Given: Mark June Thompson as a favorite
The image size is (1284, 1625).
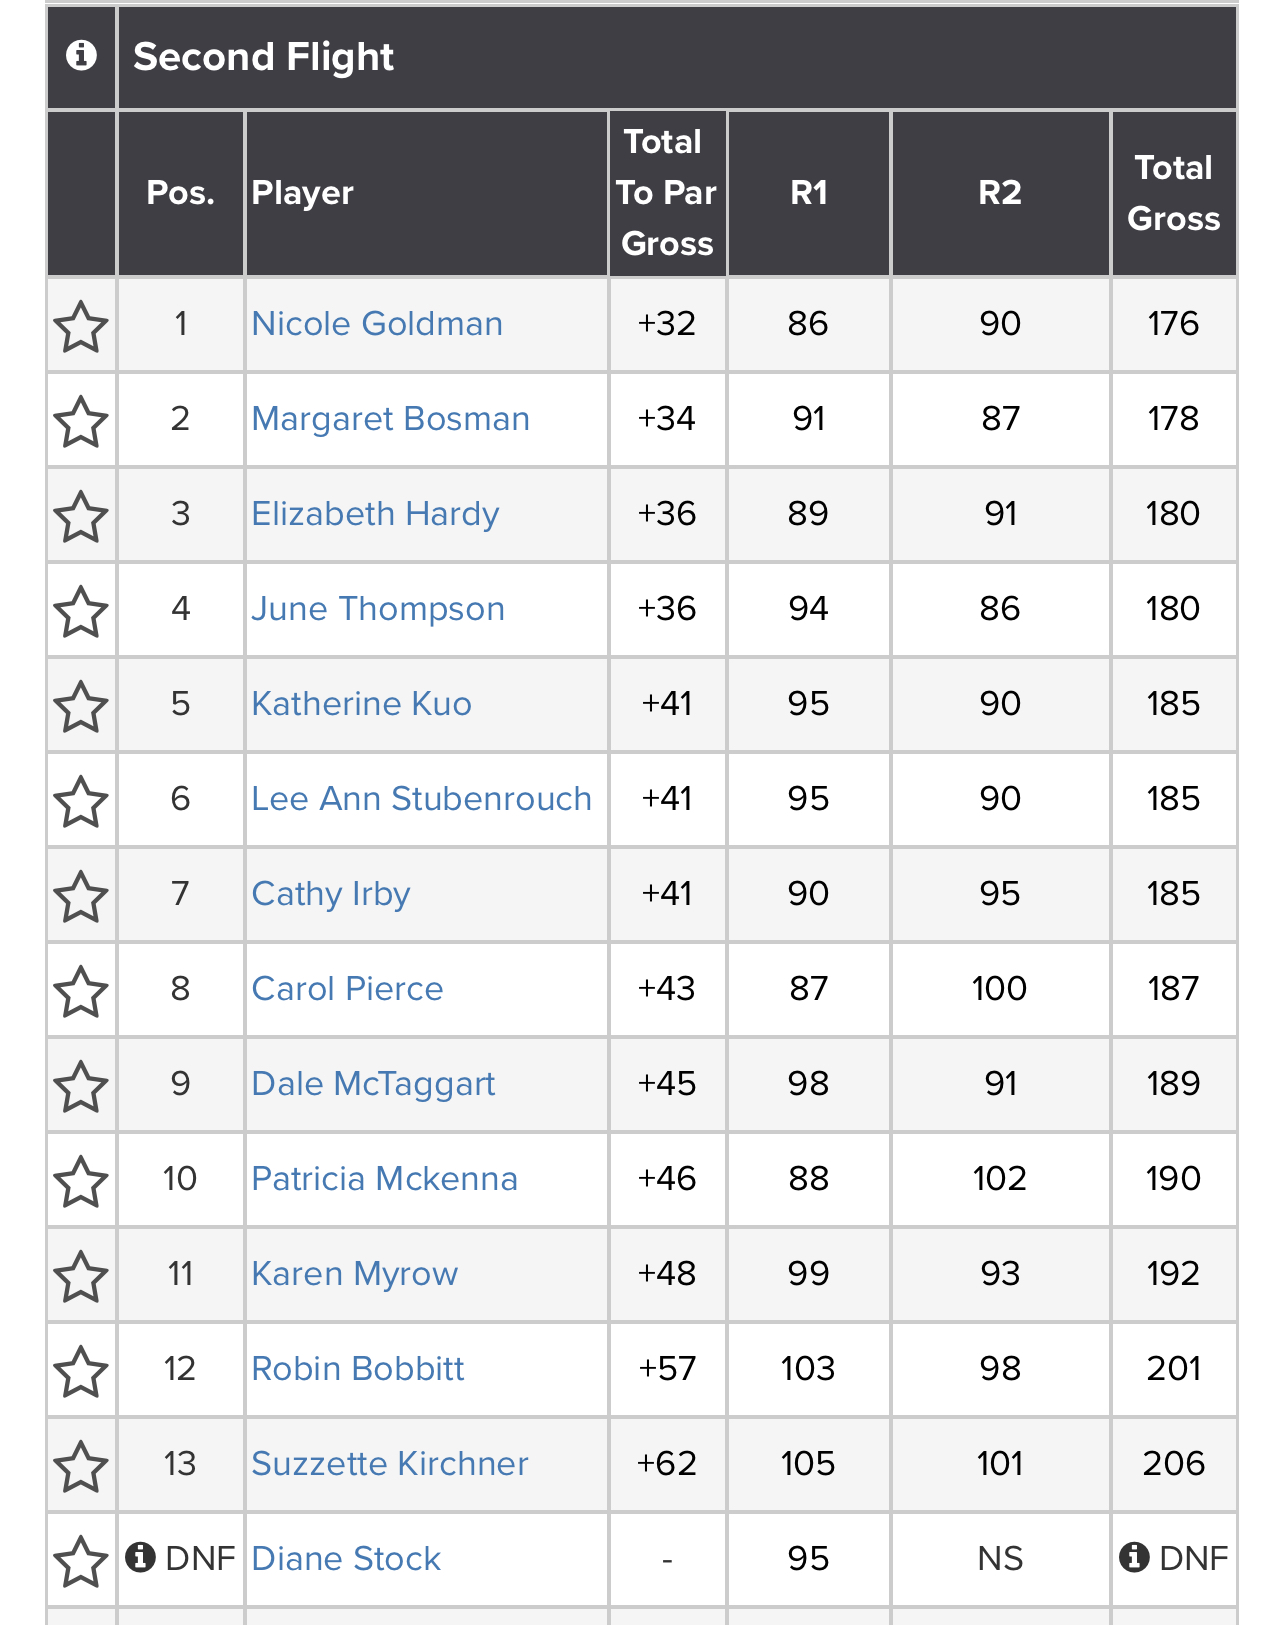Looking at the screenshot, I should tap(81, 612).
